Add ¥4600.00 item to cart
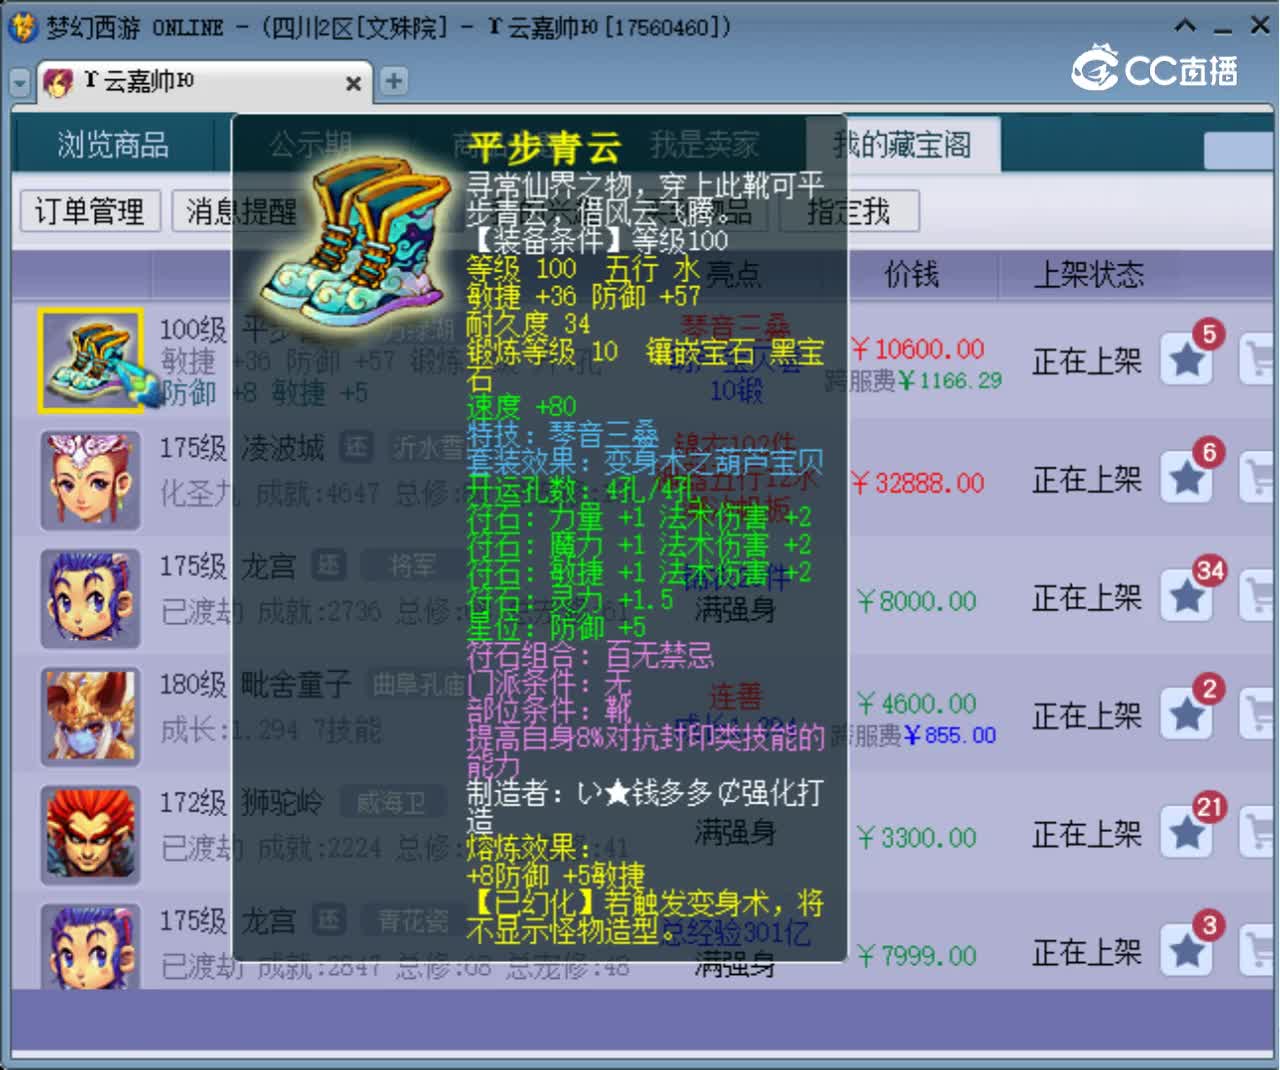The image size is (1280, 1070). (1258, 715)
